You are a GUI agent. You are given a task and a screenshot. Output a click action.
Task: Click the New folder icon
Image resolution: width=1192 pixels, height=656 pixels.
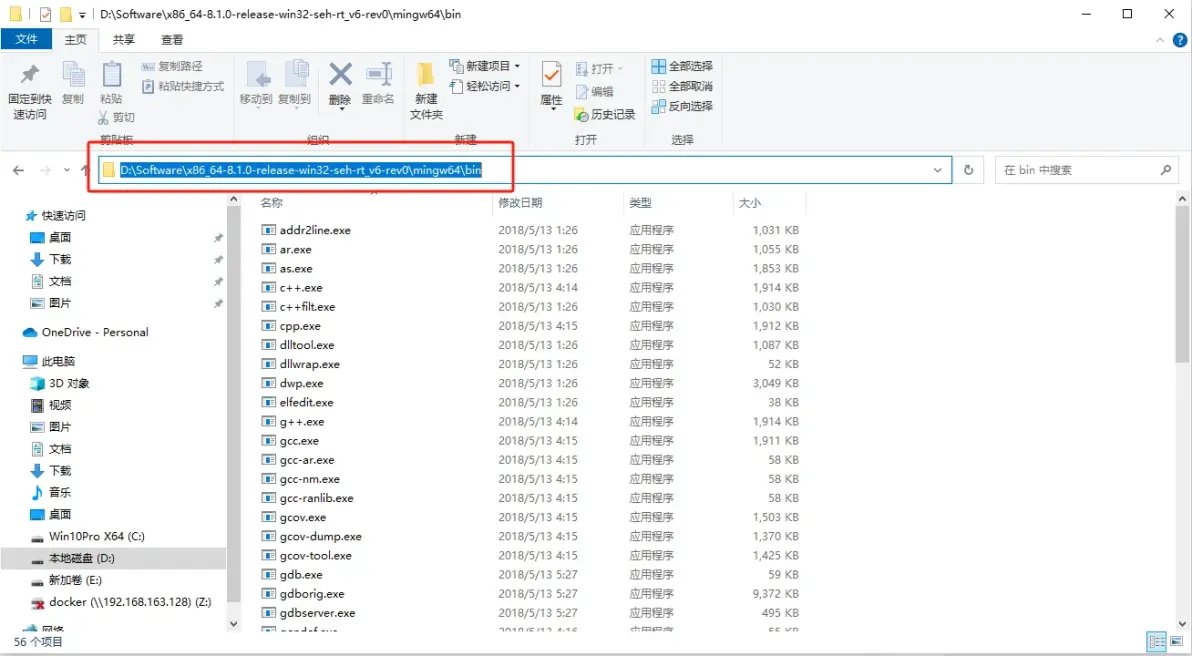(425, 74)
